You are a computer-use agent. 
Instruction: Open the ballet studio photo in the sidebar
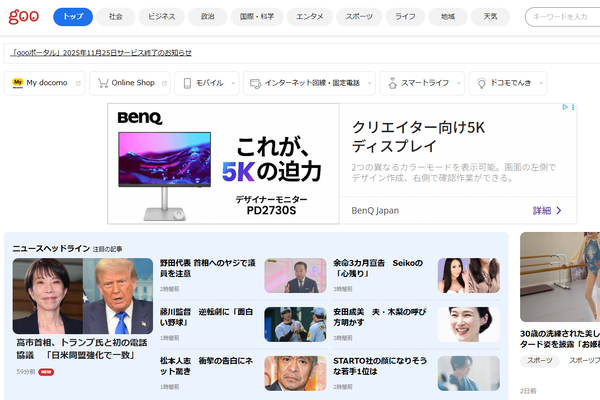point(560,277)
